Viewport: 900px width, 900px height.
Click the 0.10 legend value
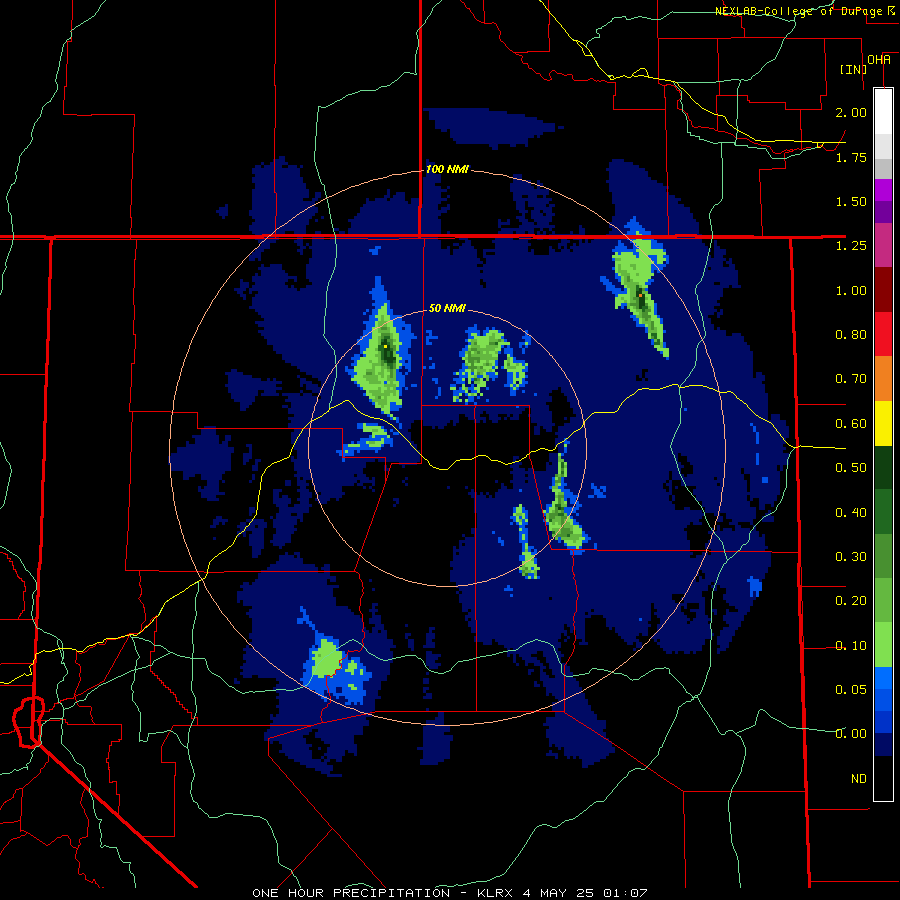pos(851,646)
